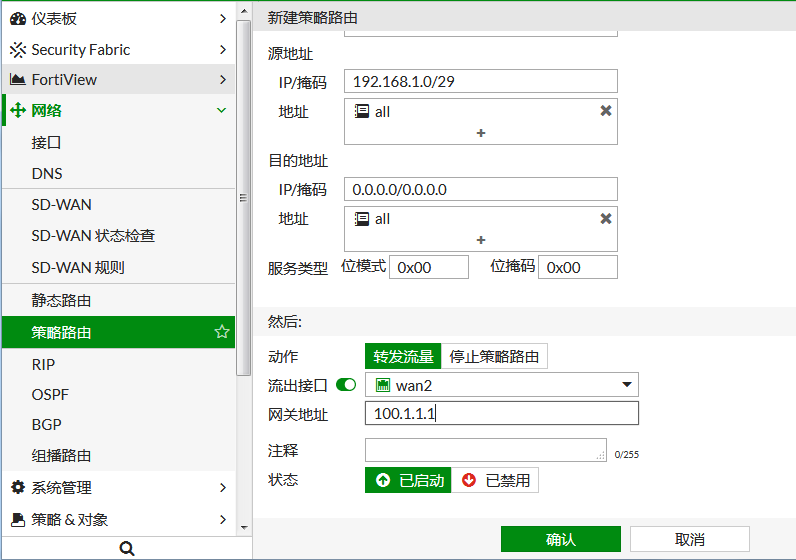Viewport: 796px width, 560px height.
Task: Select 已启动 status option
Action: coord(409,480)
